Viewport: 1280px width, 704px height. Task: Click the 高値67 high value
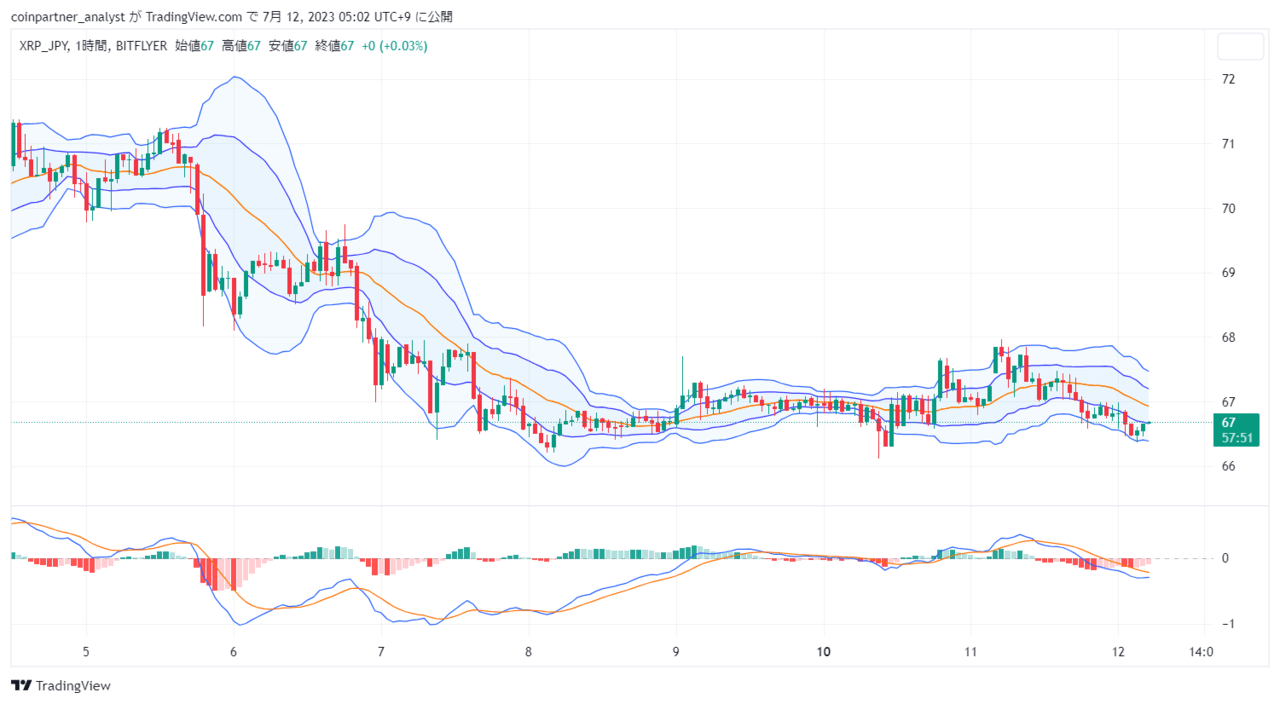pyautogui.click(x=241, y=46)
